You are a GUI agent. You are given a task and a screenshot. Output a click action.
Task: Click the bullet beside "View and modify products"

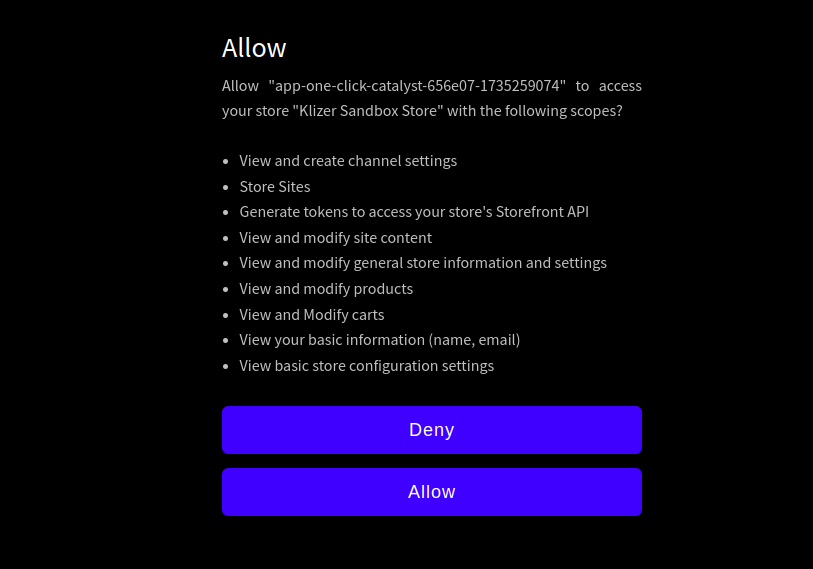tap(227, 289)
